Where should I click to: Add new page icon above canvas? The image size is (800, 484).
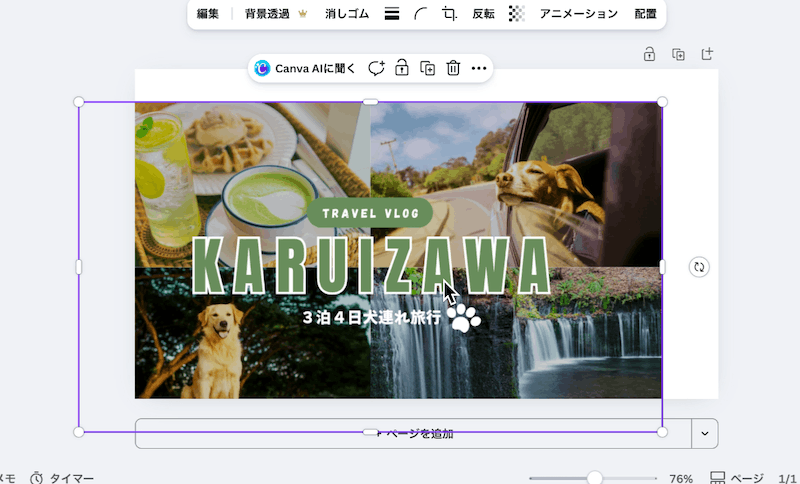pos(707,54)
